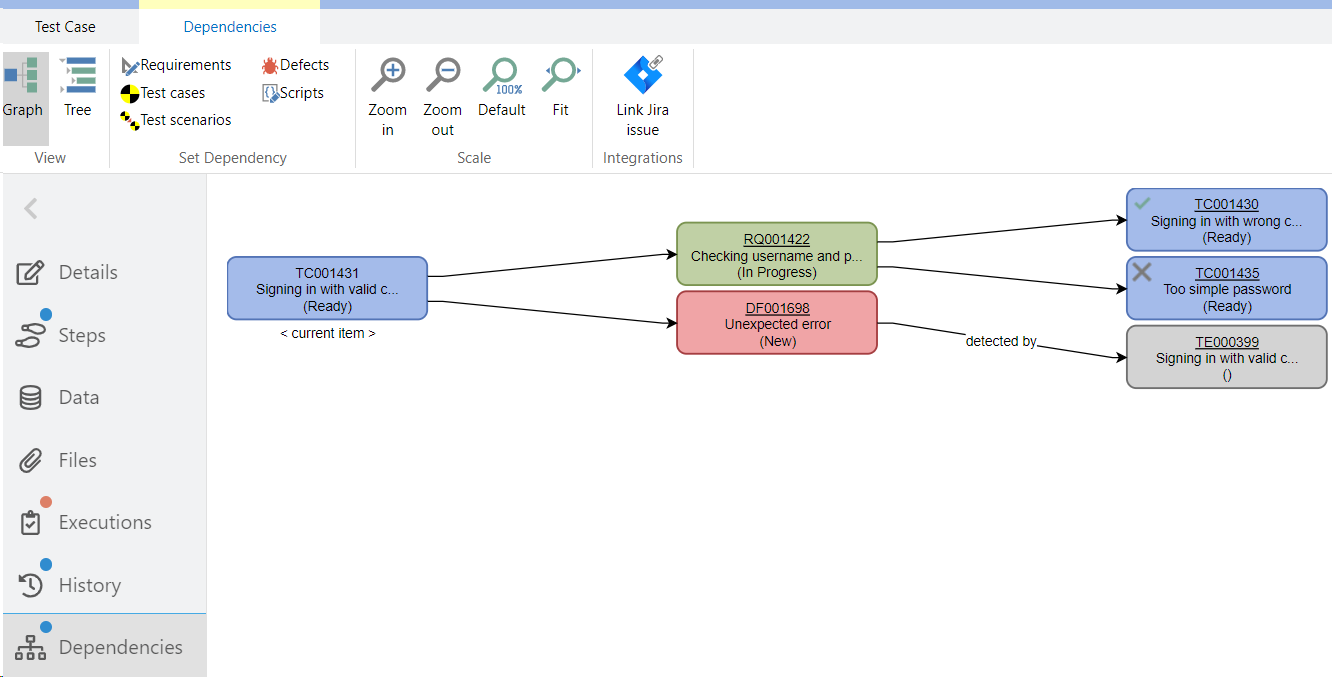Add a Test cases dependency
The height and width of the screenshot is (677, 1332).
[163, 93]
